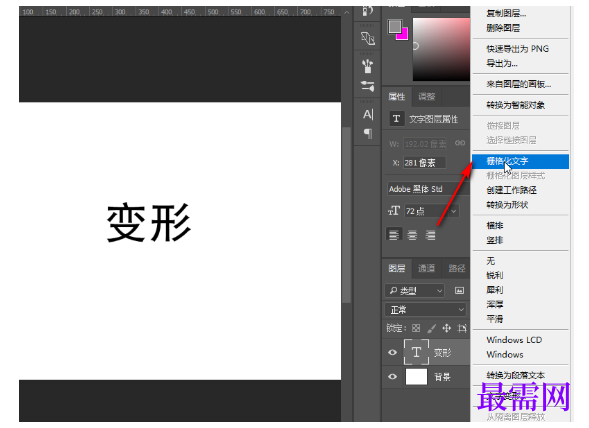This screenshot has width=589, height=428.
Task: Lock image pixels brush icon
Action: tap(432, 328)
